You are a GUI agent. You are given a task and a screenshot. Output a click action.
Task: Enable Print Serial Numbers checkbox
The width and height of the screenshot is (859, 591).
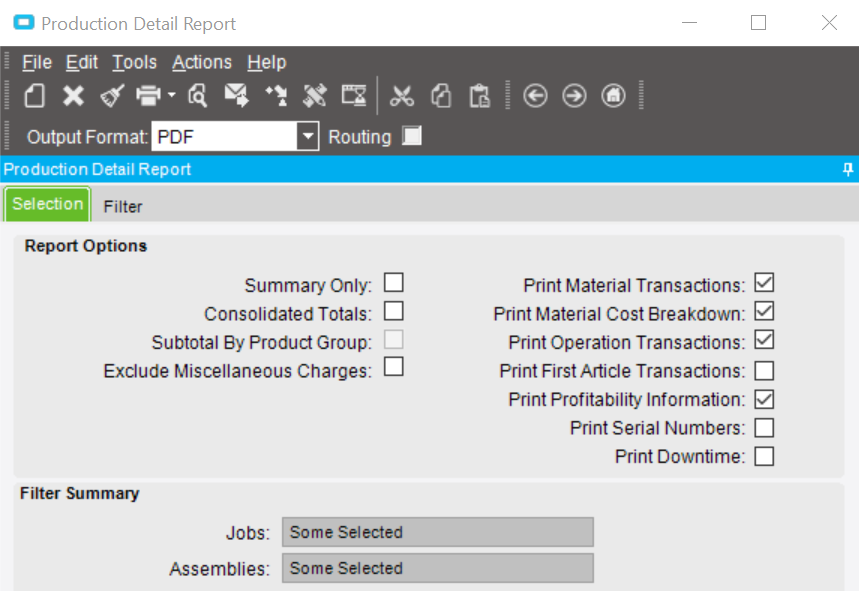coord(764,428)
